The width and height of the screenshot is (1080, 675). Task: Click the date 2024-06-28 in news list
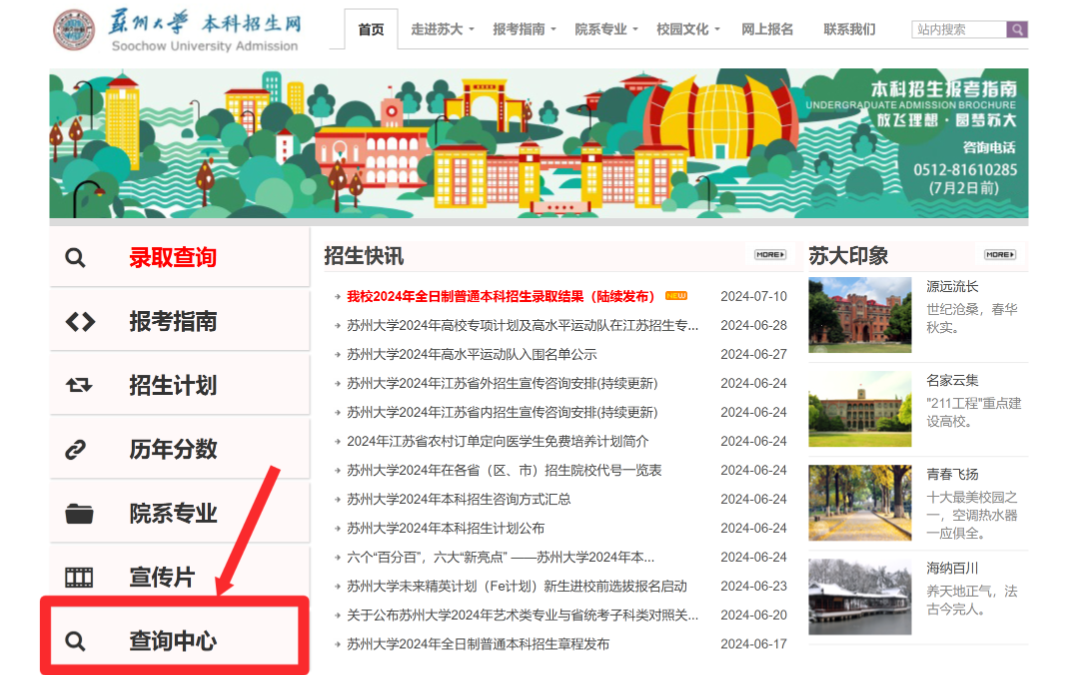click(754, 325)
